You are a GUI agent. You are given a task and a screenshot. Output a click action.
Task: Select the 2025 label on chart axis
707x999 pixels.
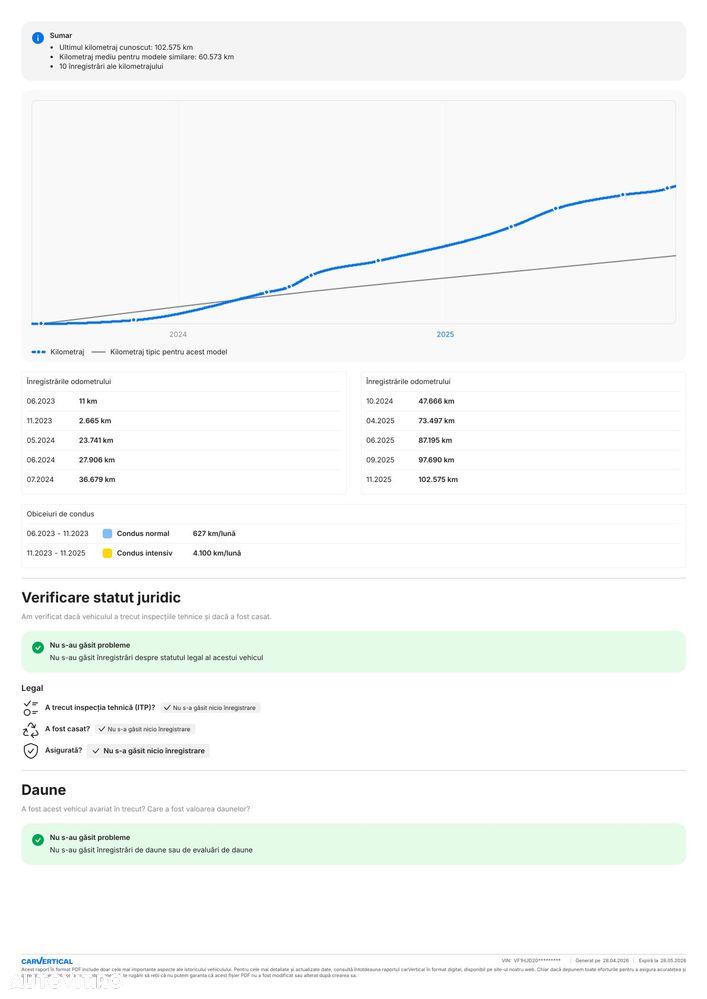445,334
